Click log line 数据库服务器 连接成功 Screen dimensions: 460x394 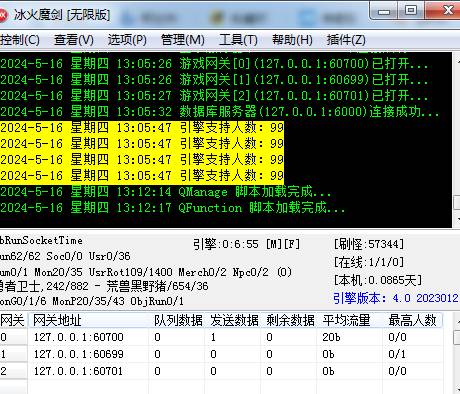click(x=220, y=112)
